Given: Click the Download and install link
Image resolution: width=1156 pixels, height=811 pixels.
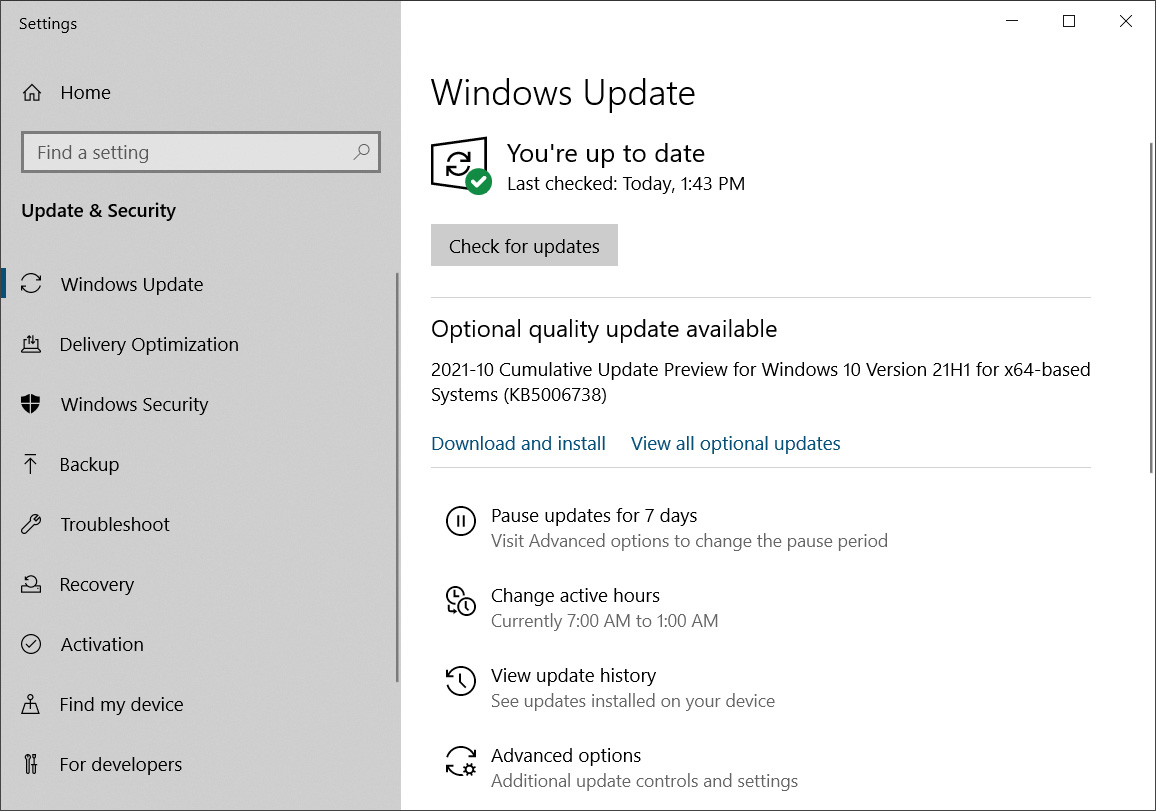Looking at the screenshot, I should coord(518,444).
